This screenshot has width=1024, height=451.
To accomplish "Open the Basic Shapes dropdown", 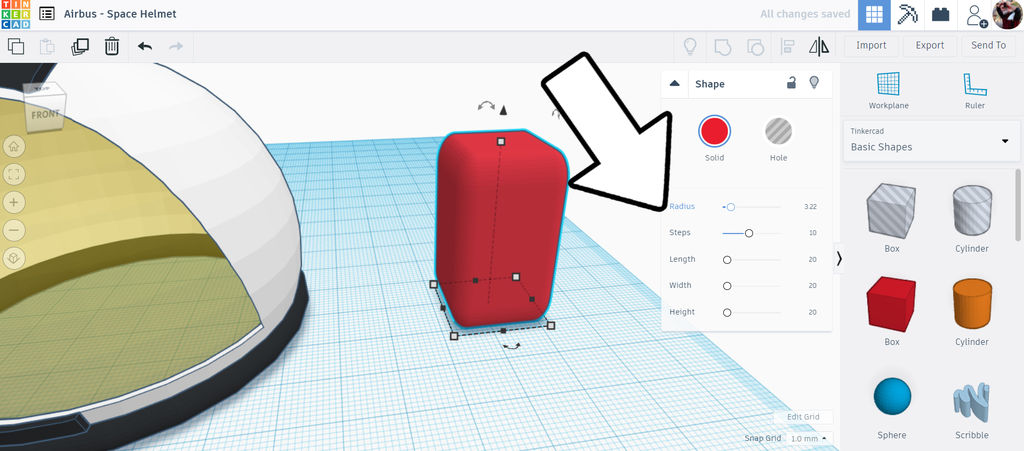I will point(930,140).
